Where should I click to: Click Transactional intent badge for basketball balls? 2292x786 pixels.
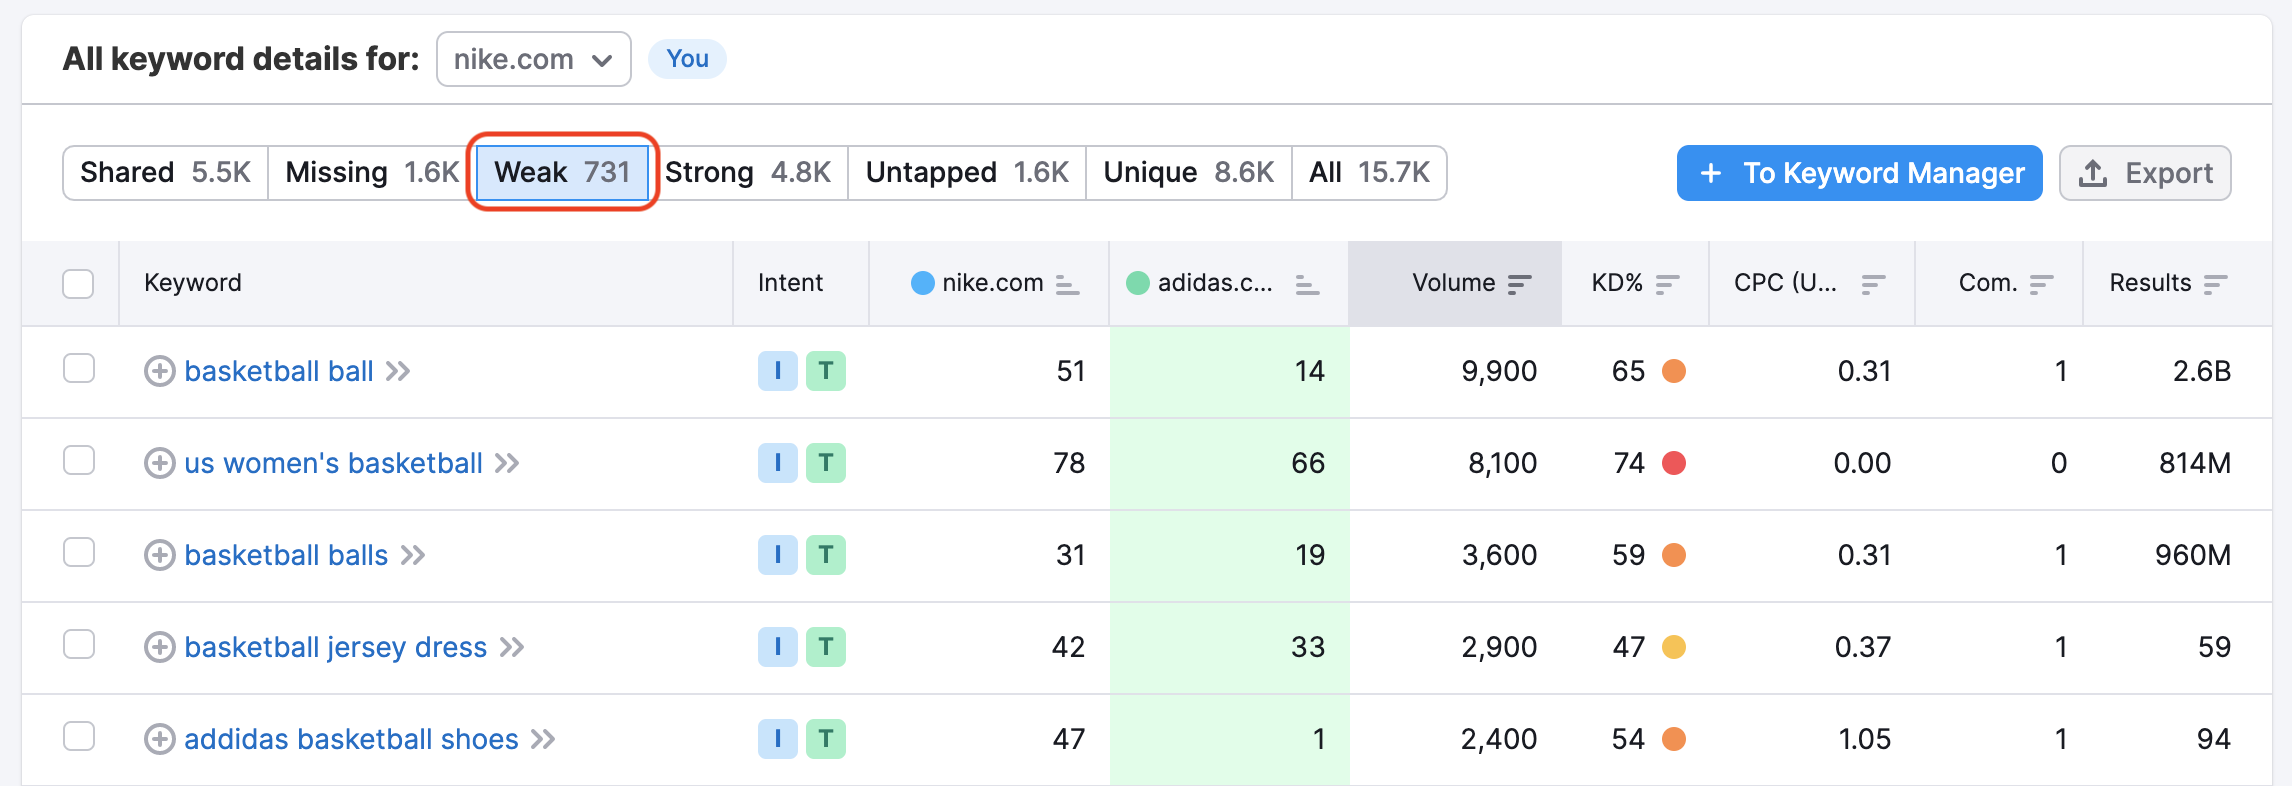click(826, 555)
